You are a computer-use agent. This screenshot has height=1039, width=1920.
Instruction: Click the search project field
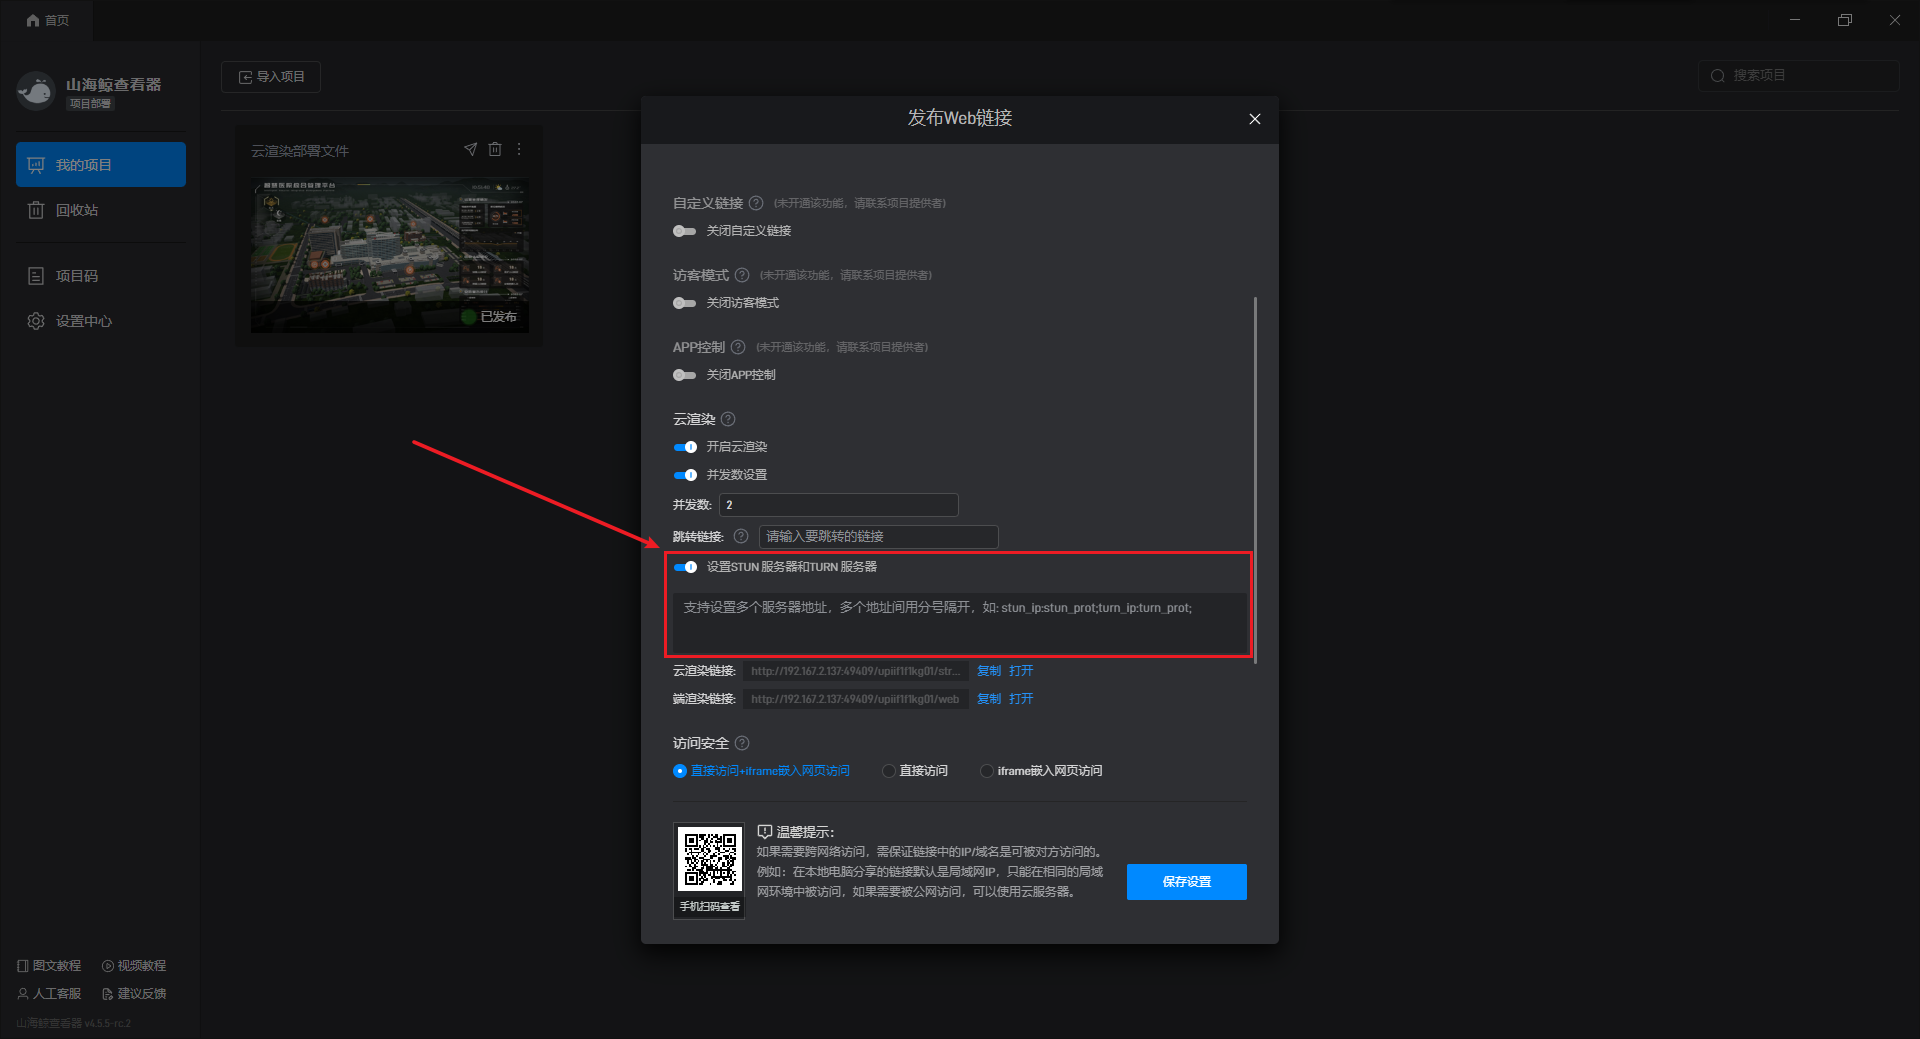(x=1798, y=76)
